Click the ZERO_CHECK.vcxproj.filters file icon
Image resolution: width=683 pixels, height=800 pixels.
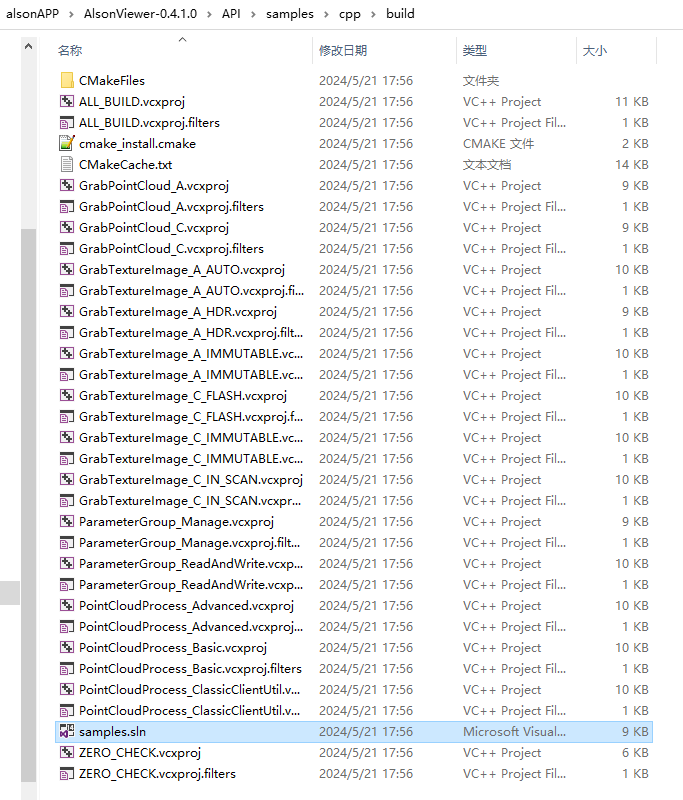tap(67, 774)
